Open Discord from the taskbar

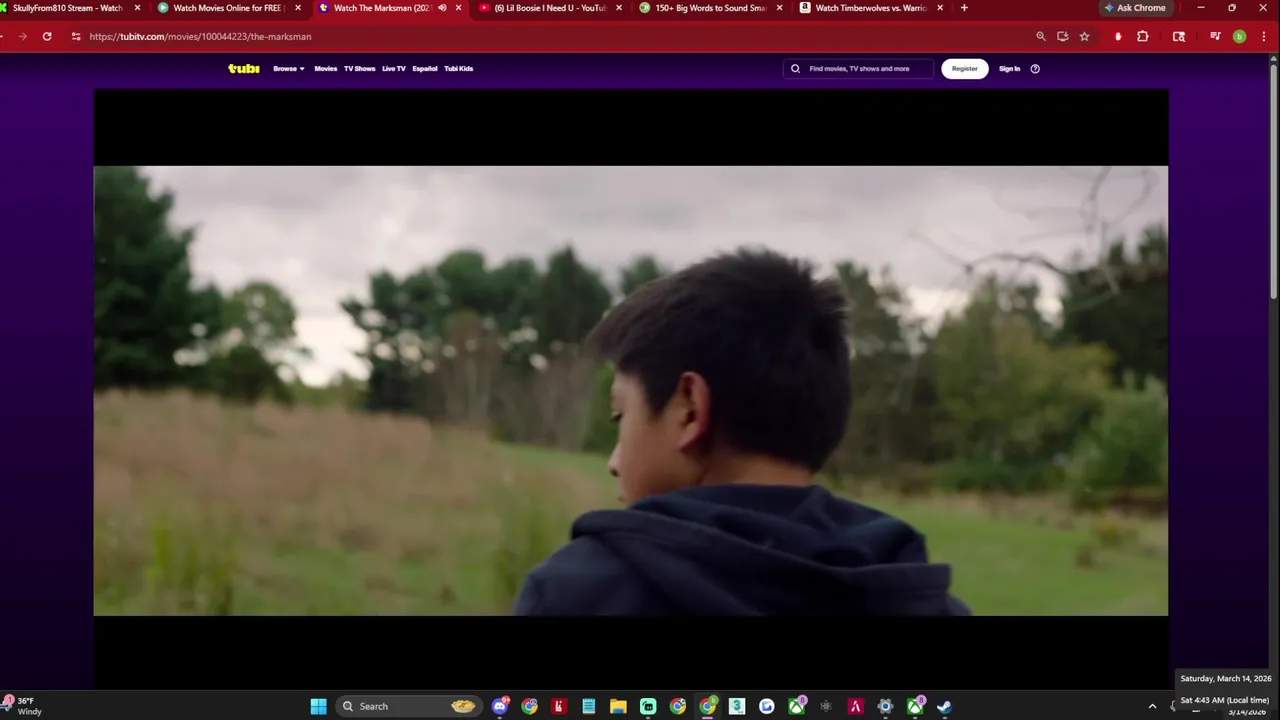tap(500, 706)
